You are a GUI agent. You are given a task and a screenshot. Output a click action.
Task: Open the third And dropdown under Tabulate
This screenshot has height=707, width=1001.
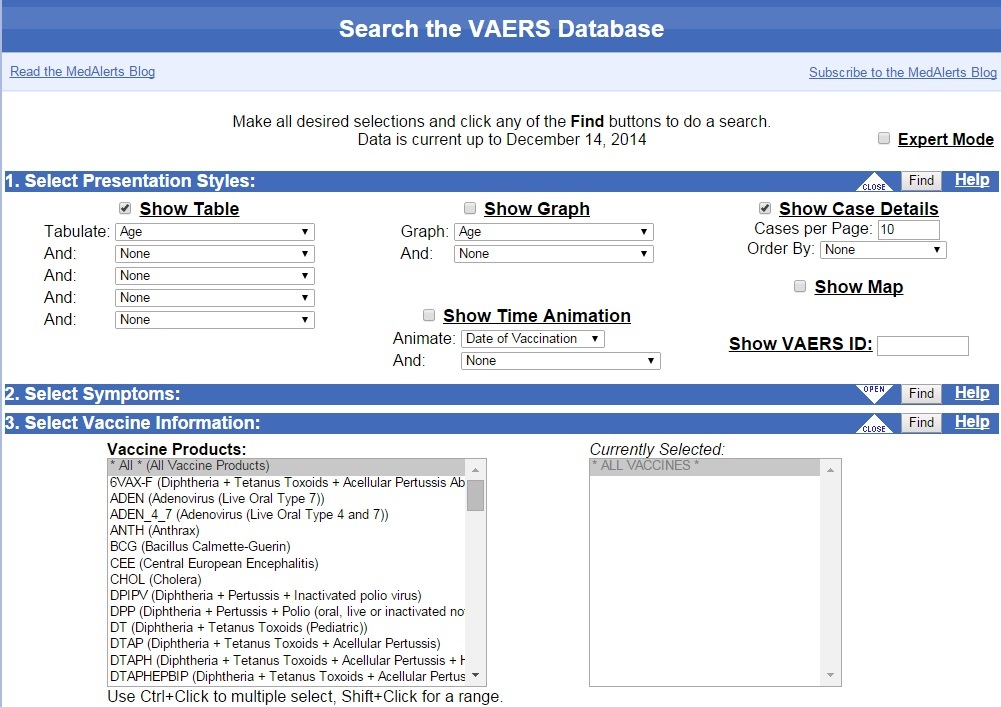tap(214, 298)
